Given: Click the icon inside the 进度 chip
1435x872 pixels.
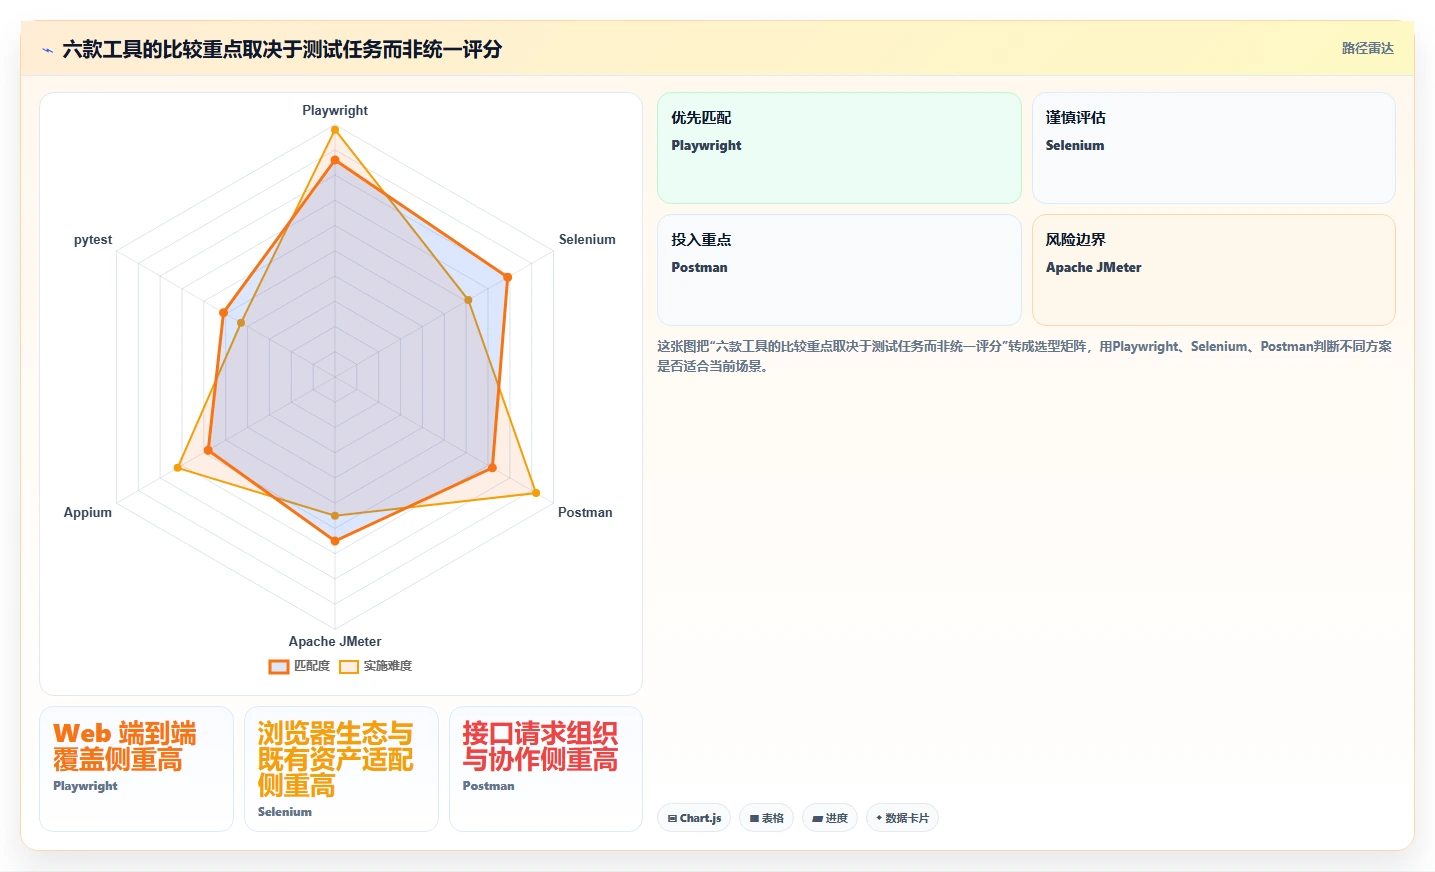Looking at the screenshot, I should click(817, 818).
